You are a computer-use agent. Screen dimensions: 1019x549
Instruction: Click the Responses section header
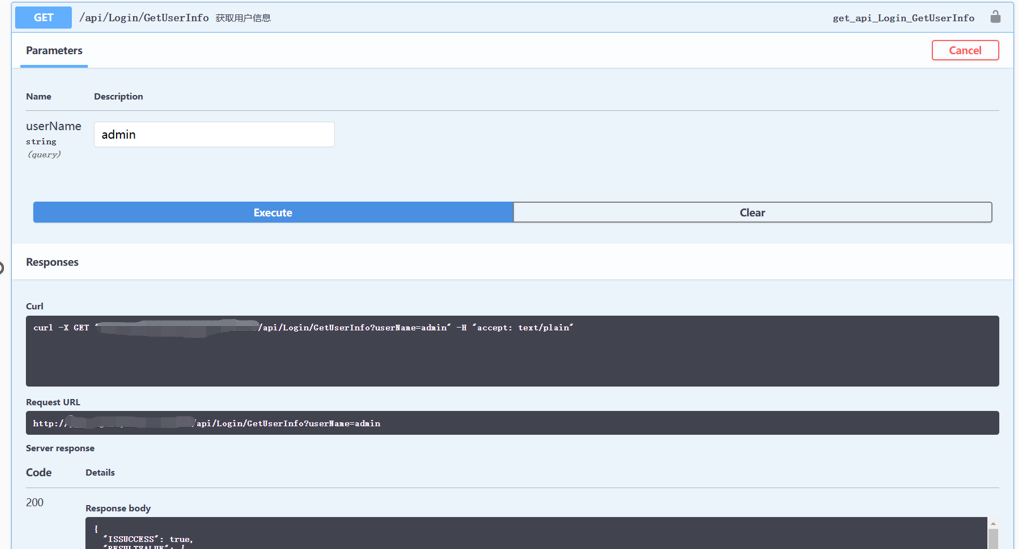(52, 262)
